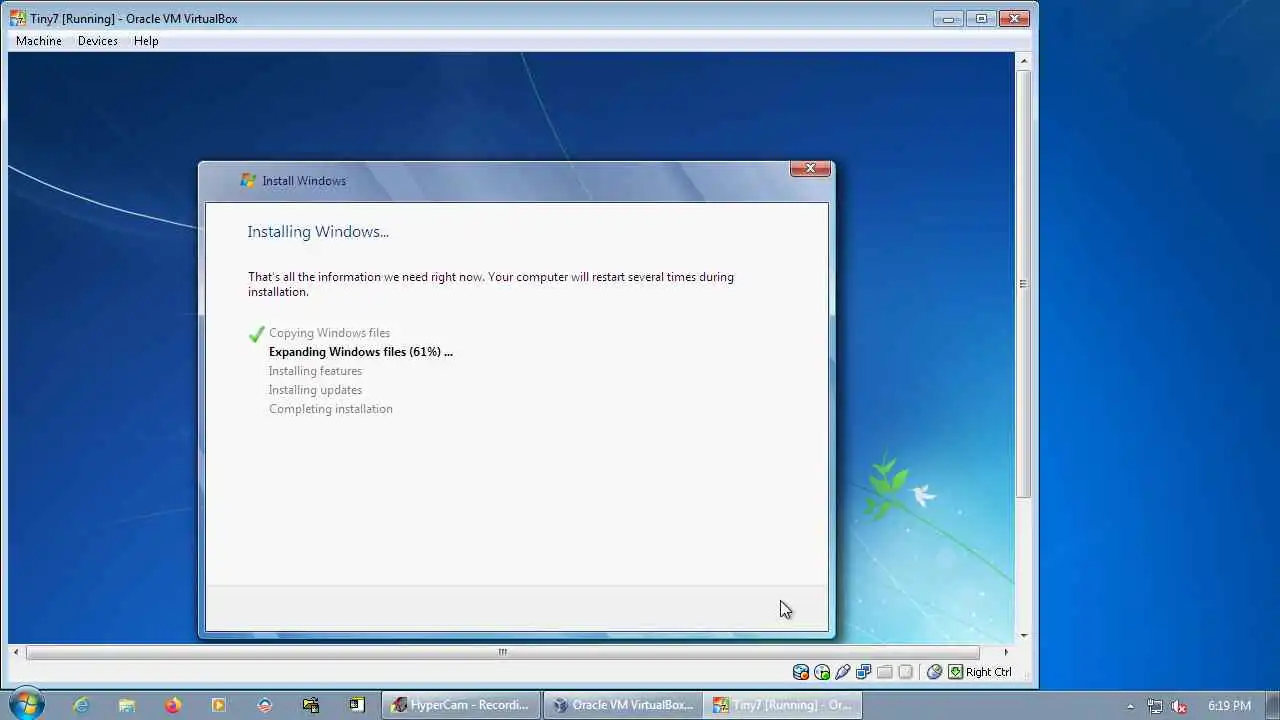
Task: Switch to the Tiny7 [Running] taskbar window
Action: 783,705
